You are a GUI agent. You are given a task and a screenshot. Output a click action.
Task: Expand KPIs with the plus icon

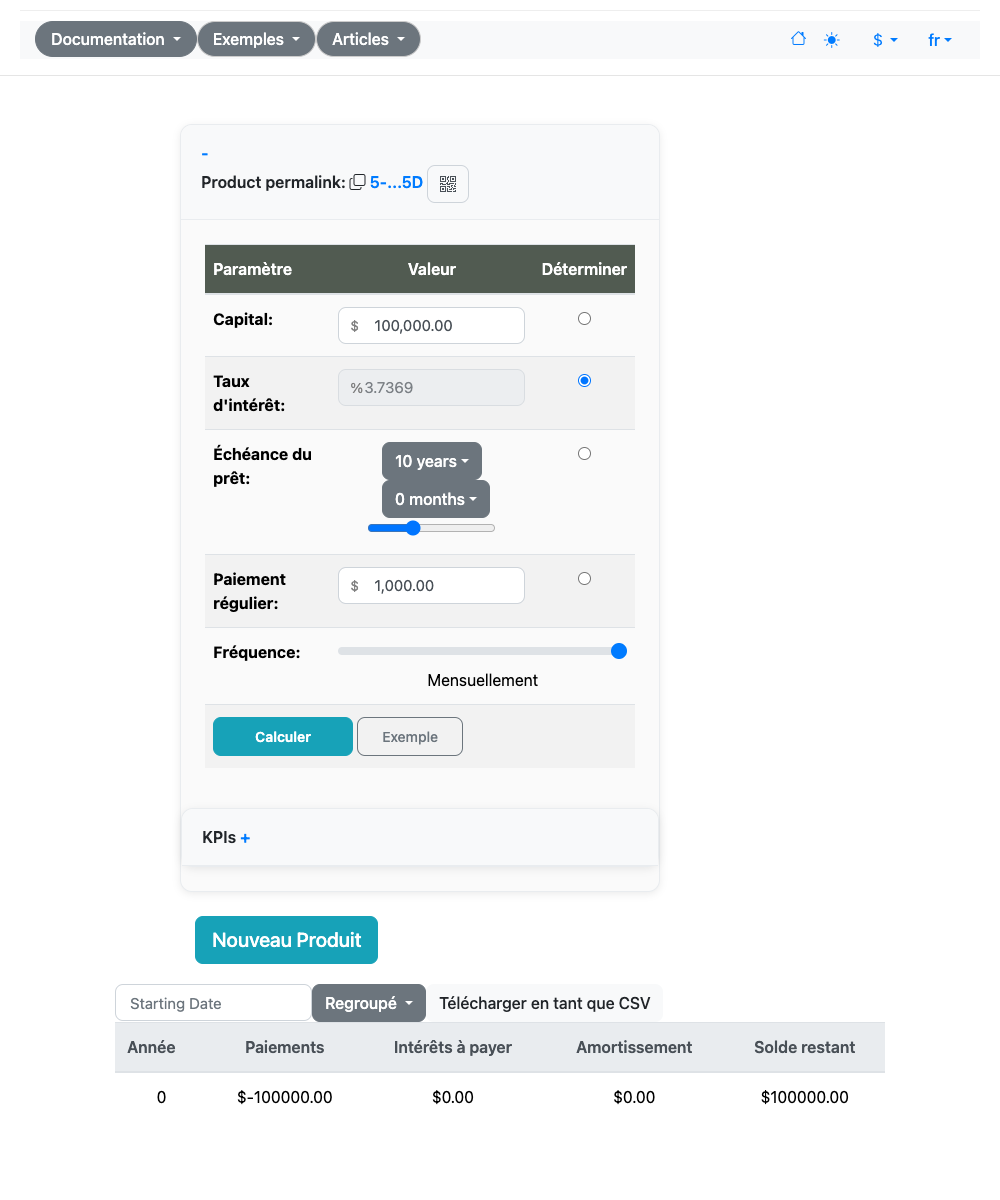(245, 838)
